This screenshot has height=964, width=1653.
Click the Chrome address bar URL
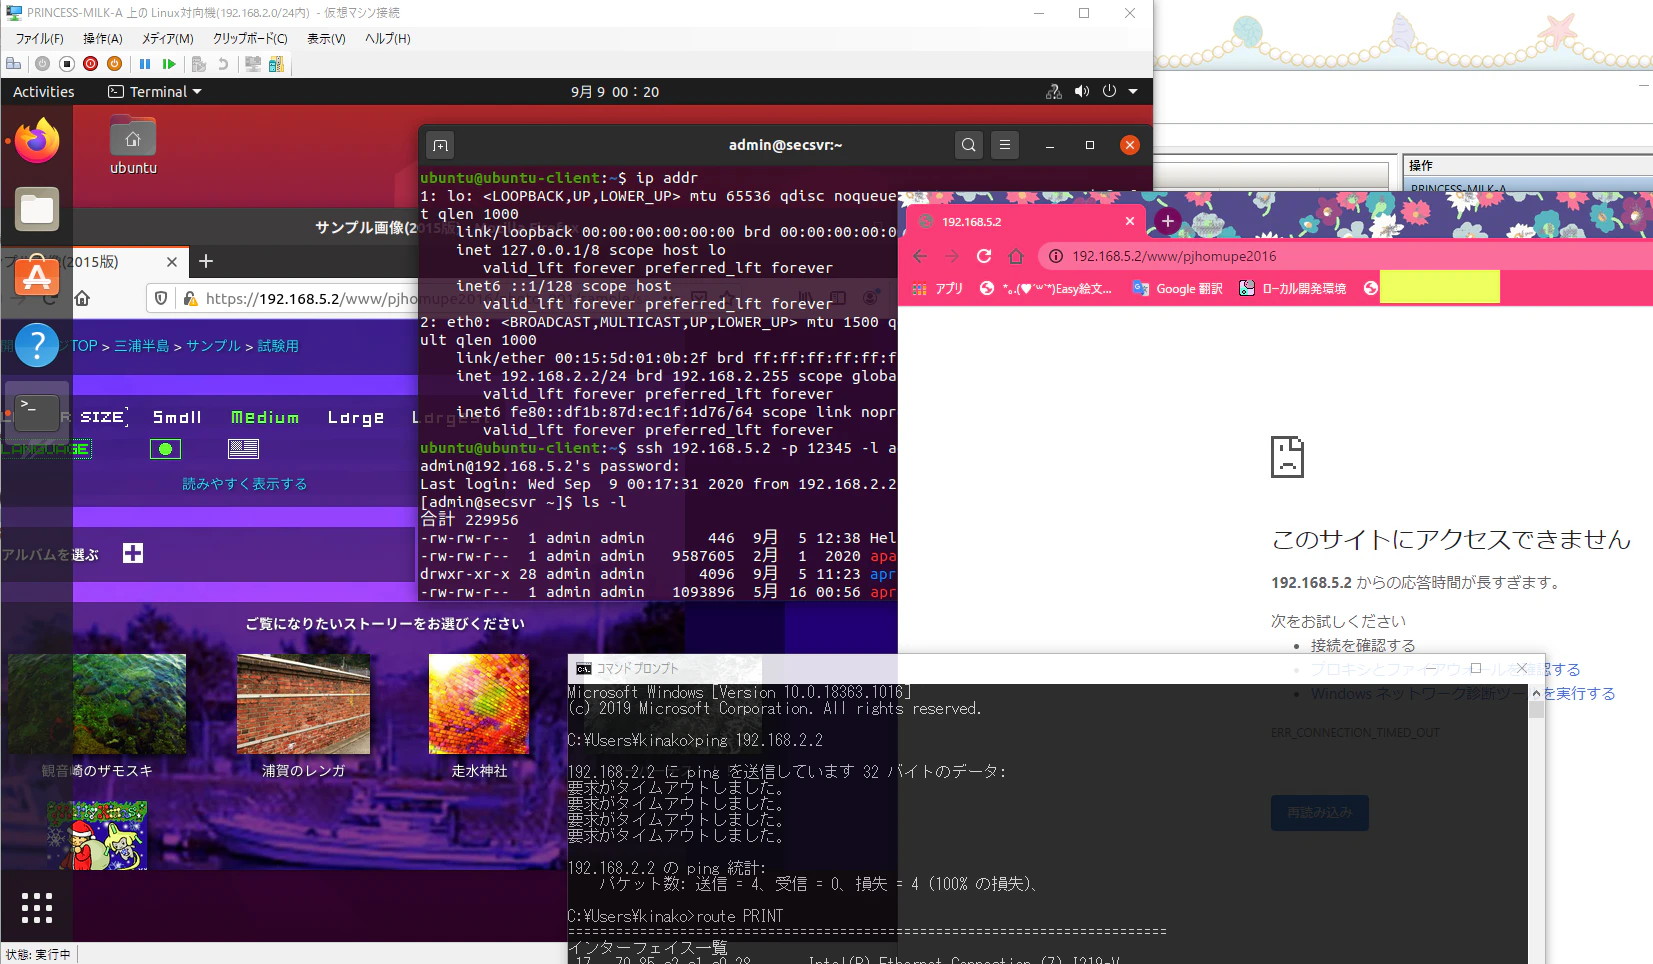[1174, 256]
